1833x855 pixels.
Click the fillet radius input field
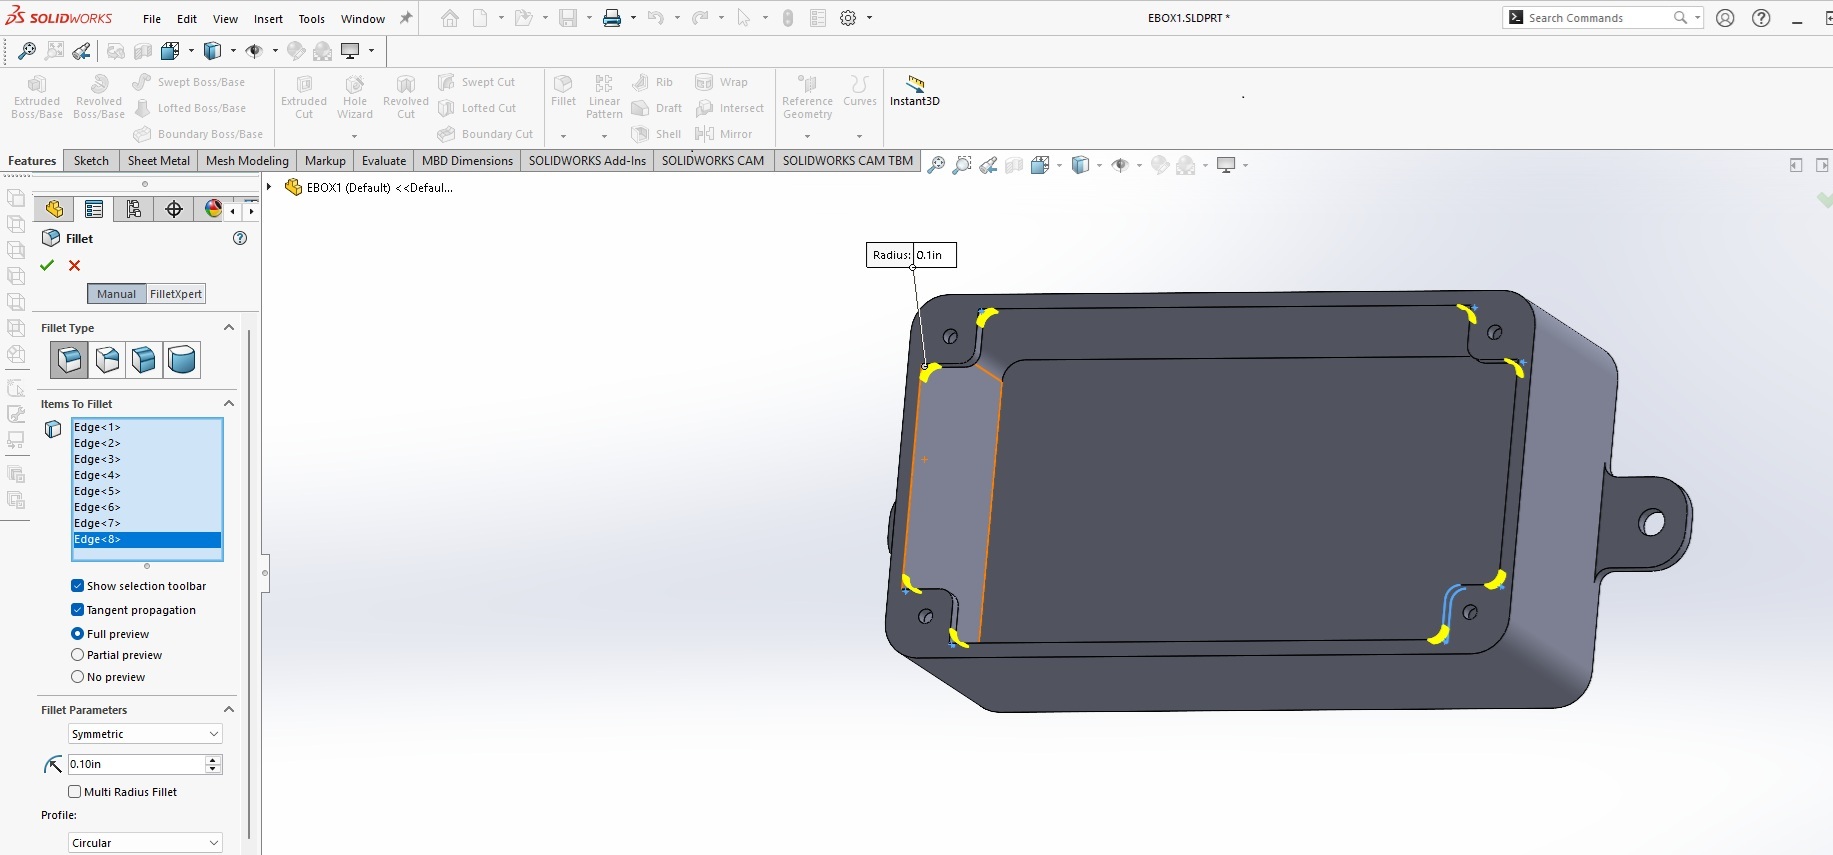135,764
